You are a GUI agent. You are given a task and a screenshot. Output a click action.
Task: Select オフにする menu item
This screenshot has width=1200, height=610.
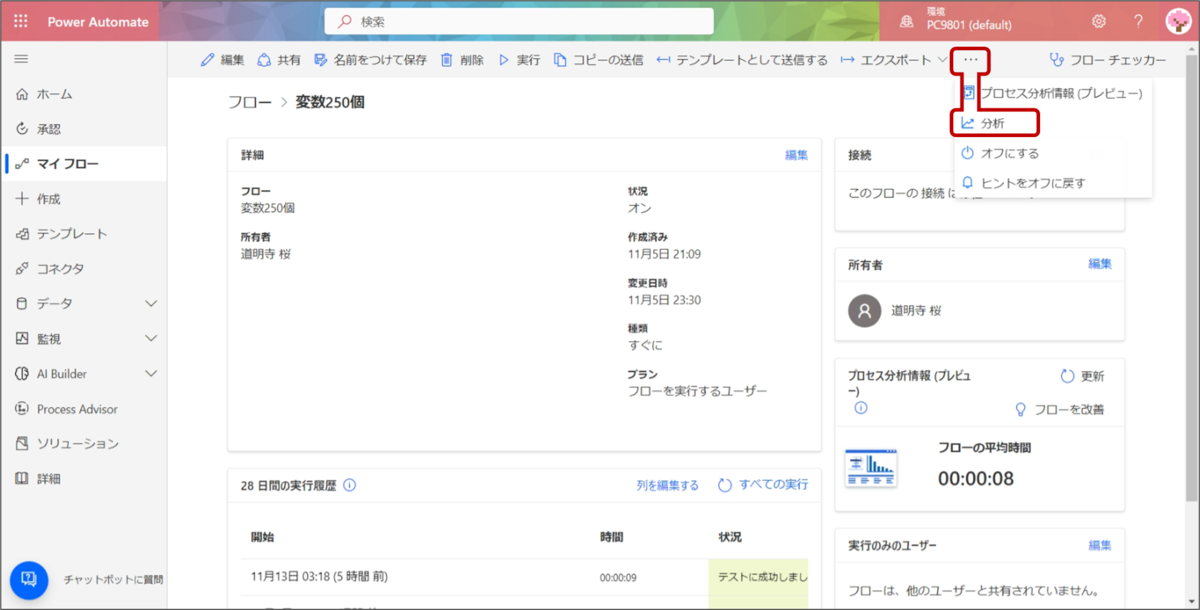[1052, 153]
